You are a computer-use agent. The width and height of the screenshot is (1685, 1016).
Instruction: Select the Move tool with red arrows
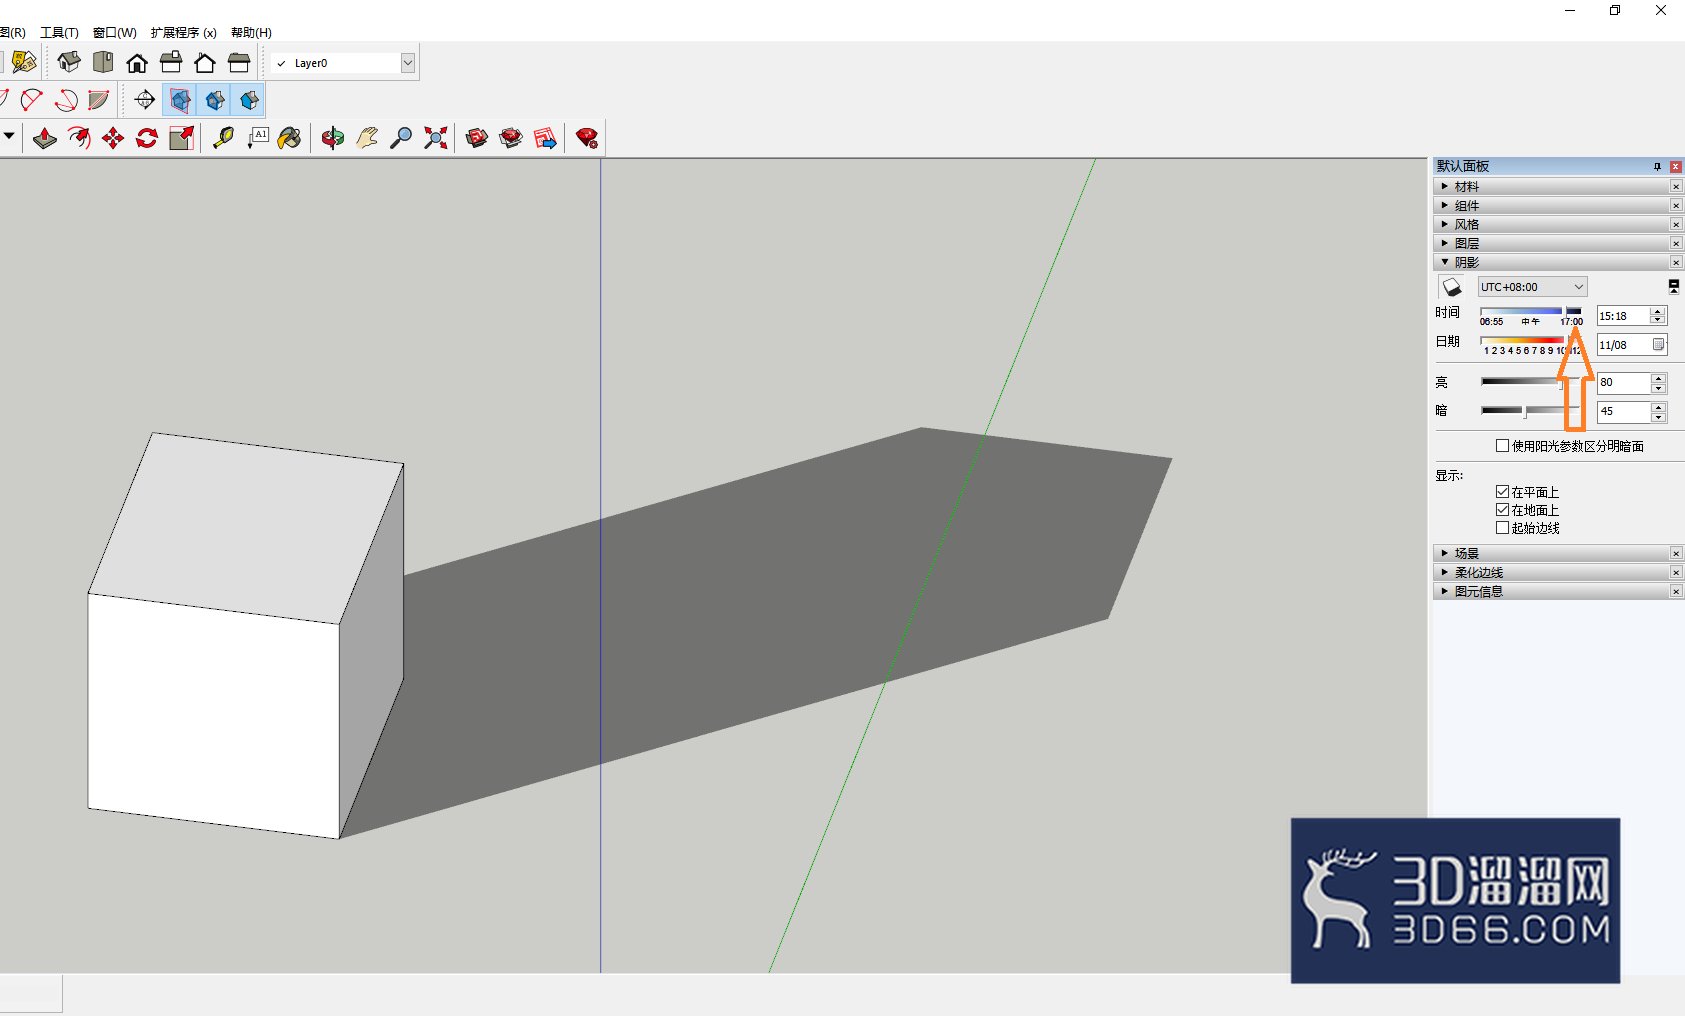point(113,138)
